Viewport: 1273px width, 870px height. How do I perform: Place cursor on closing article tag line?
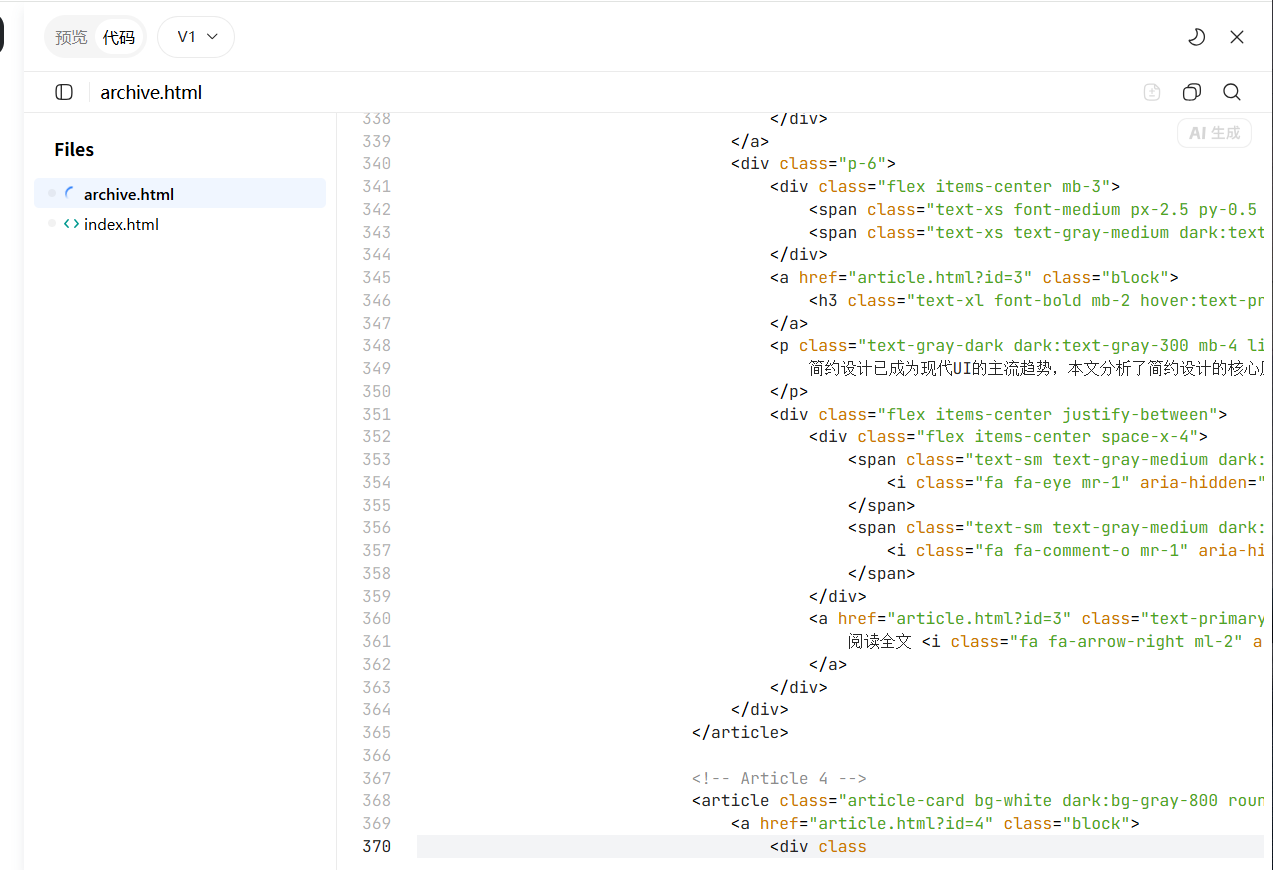click(740, 732)
